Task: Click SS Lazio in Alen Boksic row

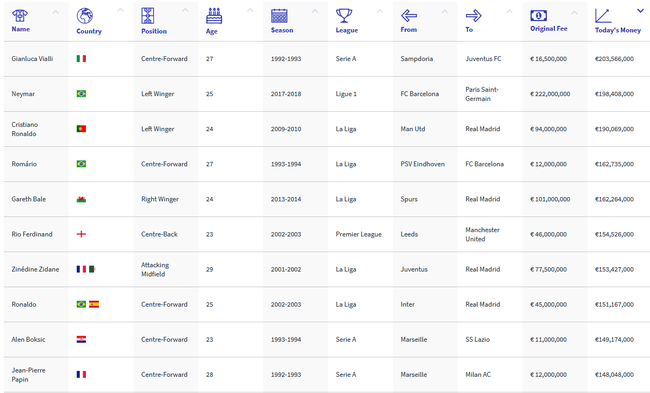Action: tap(478, 340)
